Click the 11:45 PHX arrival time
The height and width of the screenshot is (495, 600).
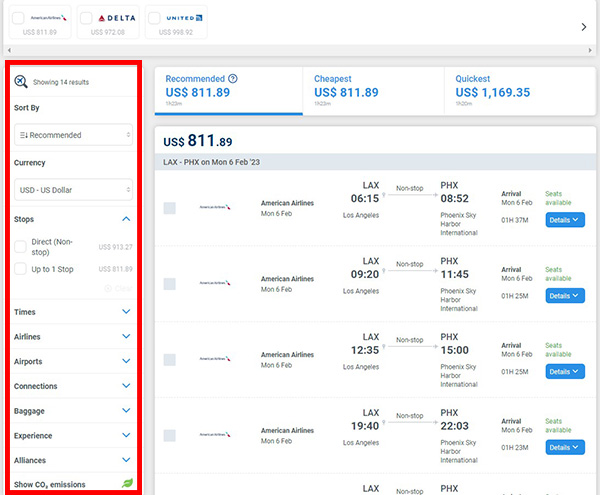454,274
